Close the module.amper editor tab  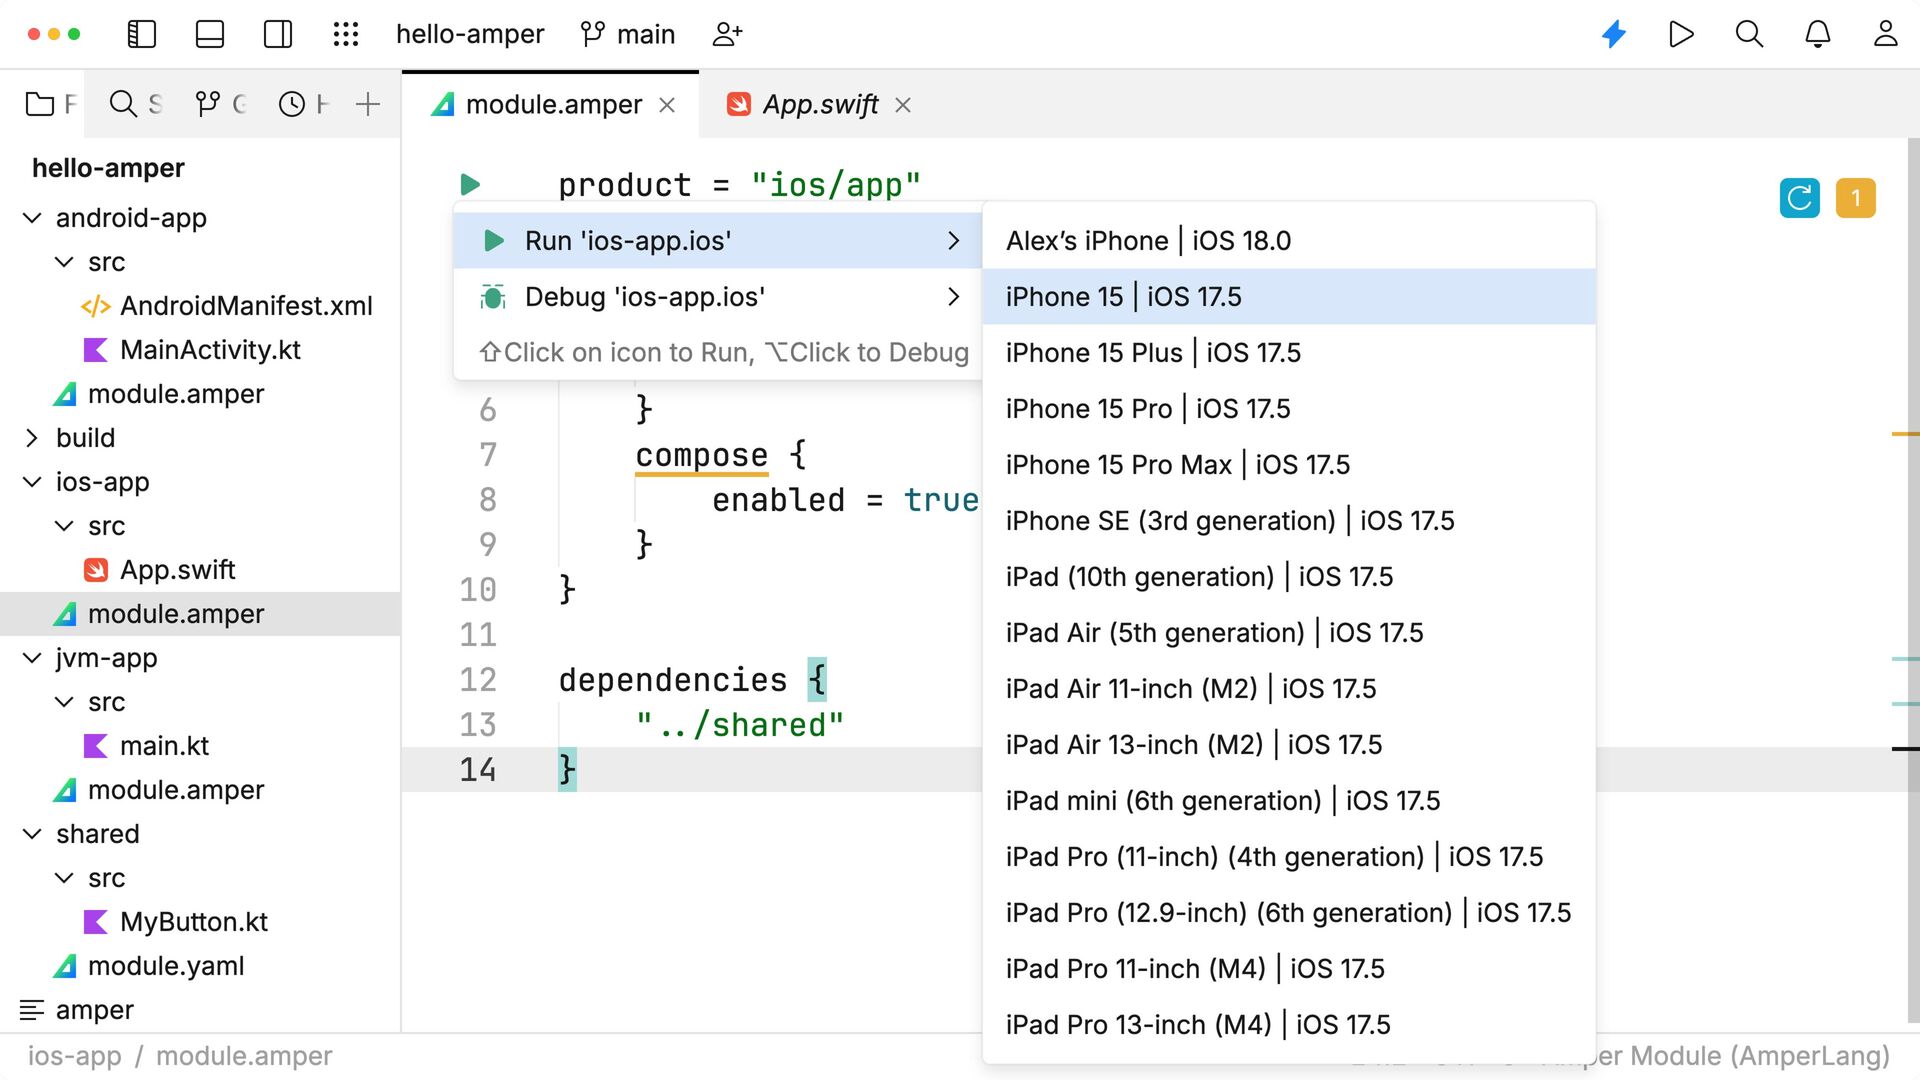pos(667,105)
